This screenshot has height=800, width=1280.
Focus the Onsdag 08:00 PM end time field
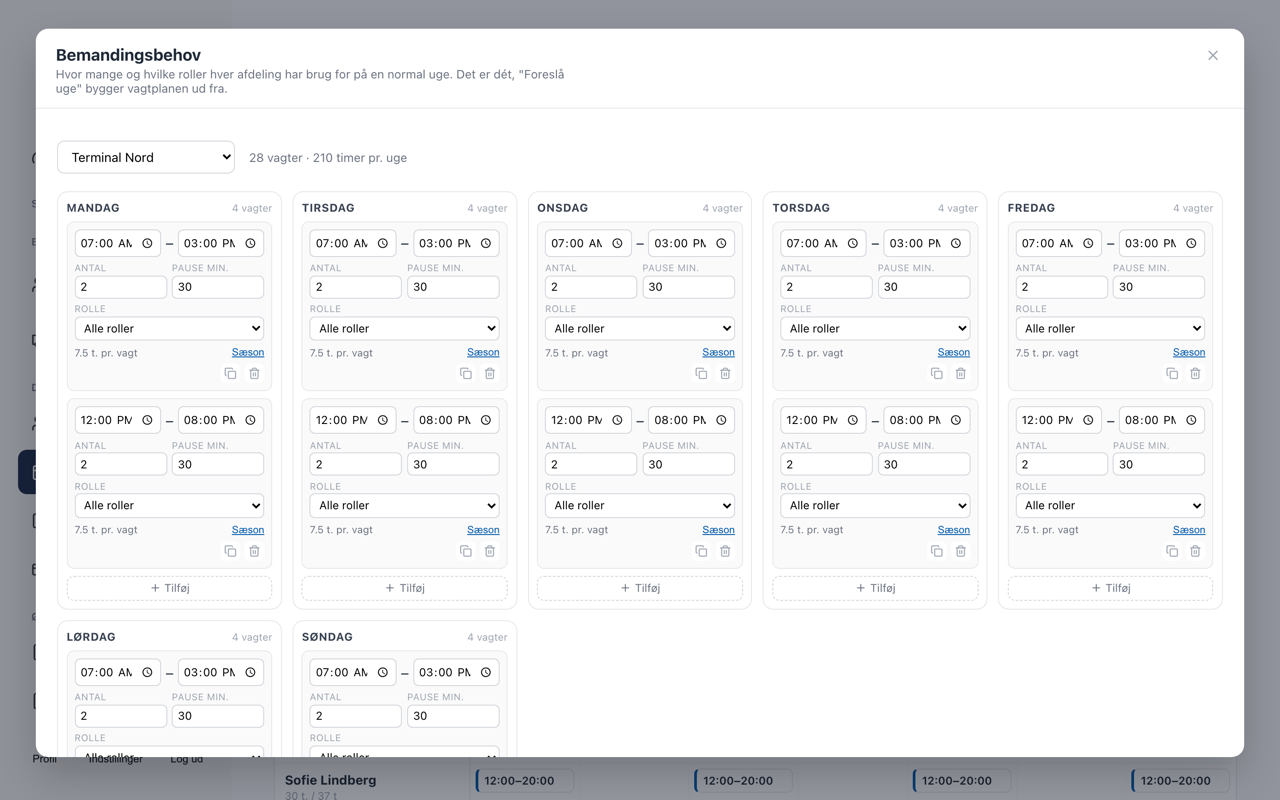point(691,420)
